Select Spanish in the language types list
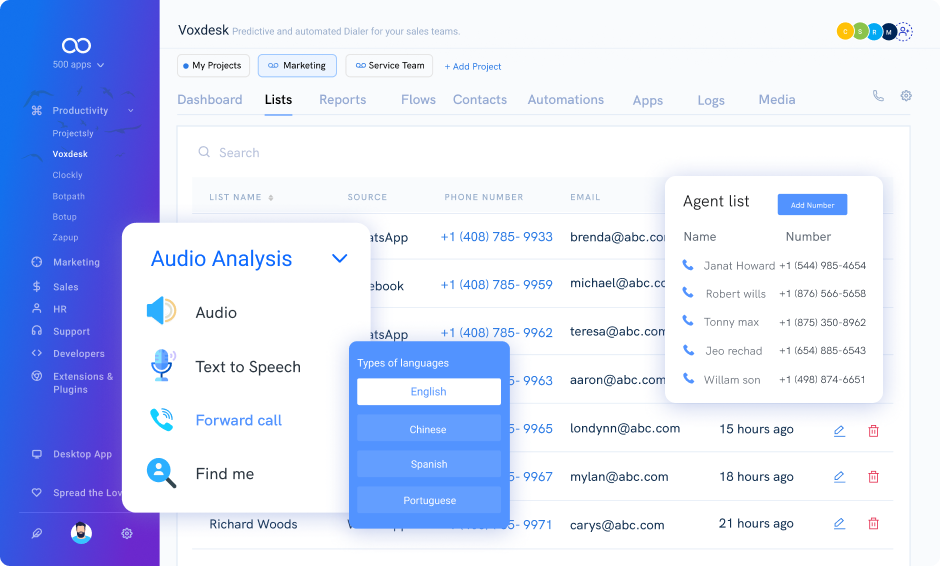940x566 pixels. pyautogui.click(x=428, y=464)
